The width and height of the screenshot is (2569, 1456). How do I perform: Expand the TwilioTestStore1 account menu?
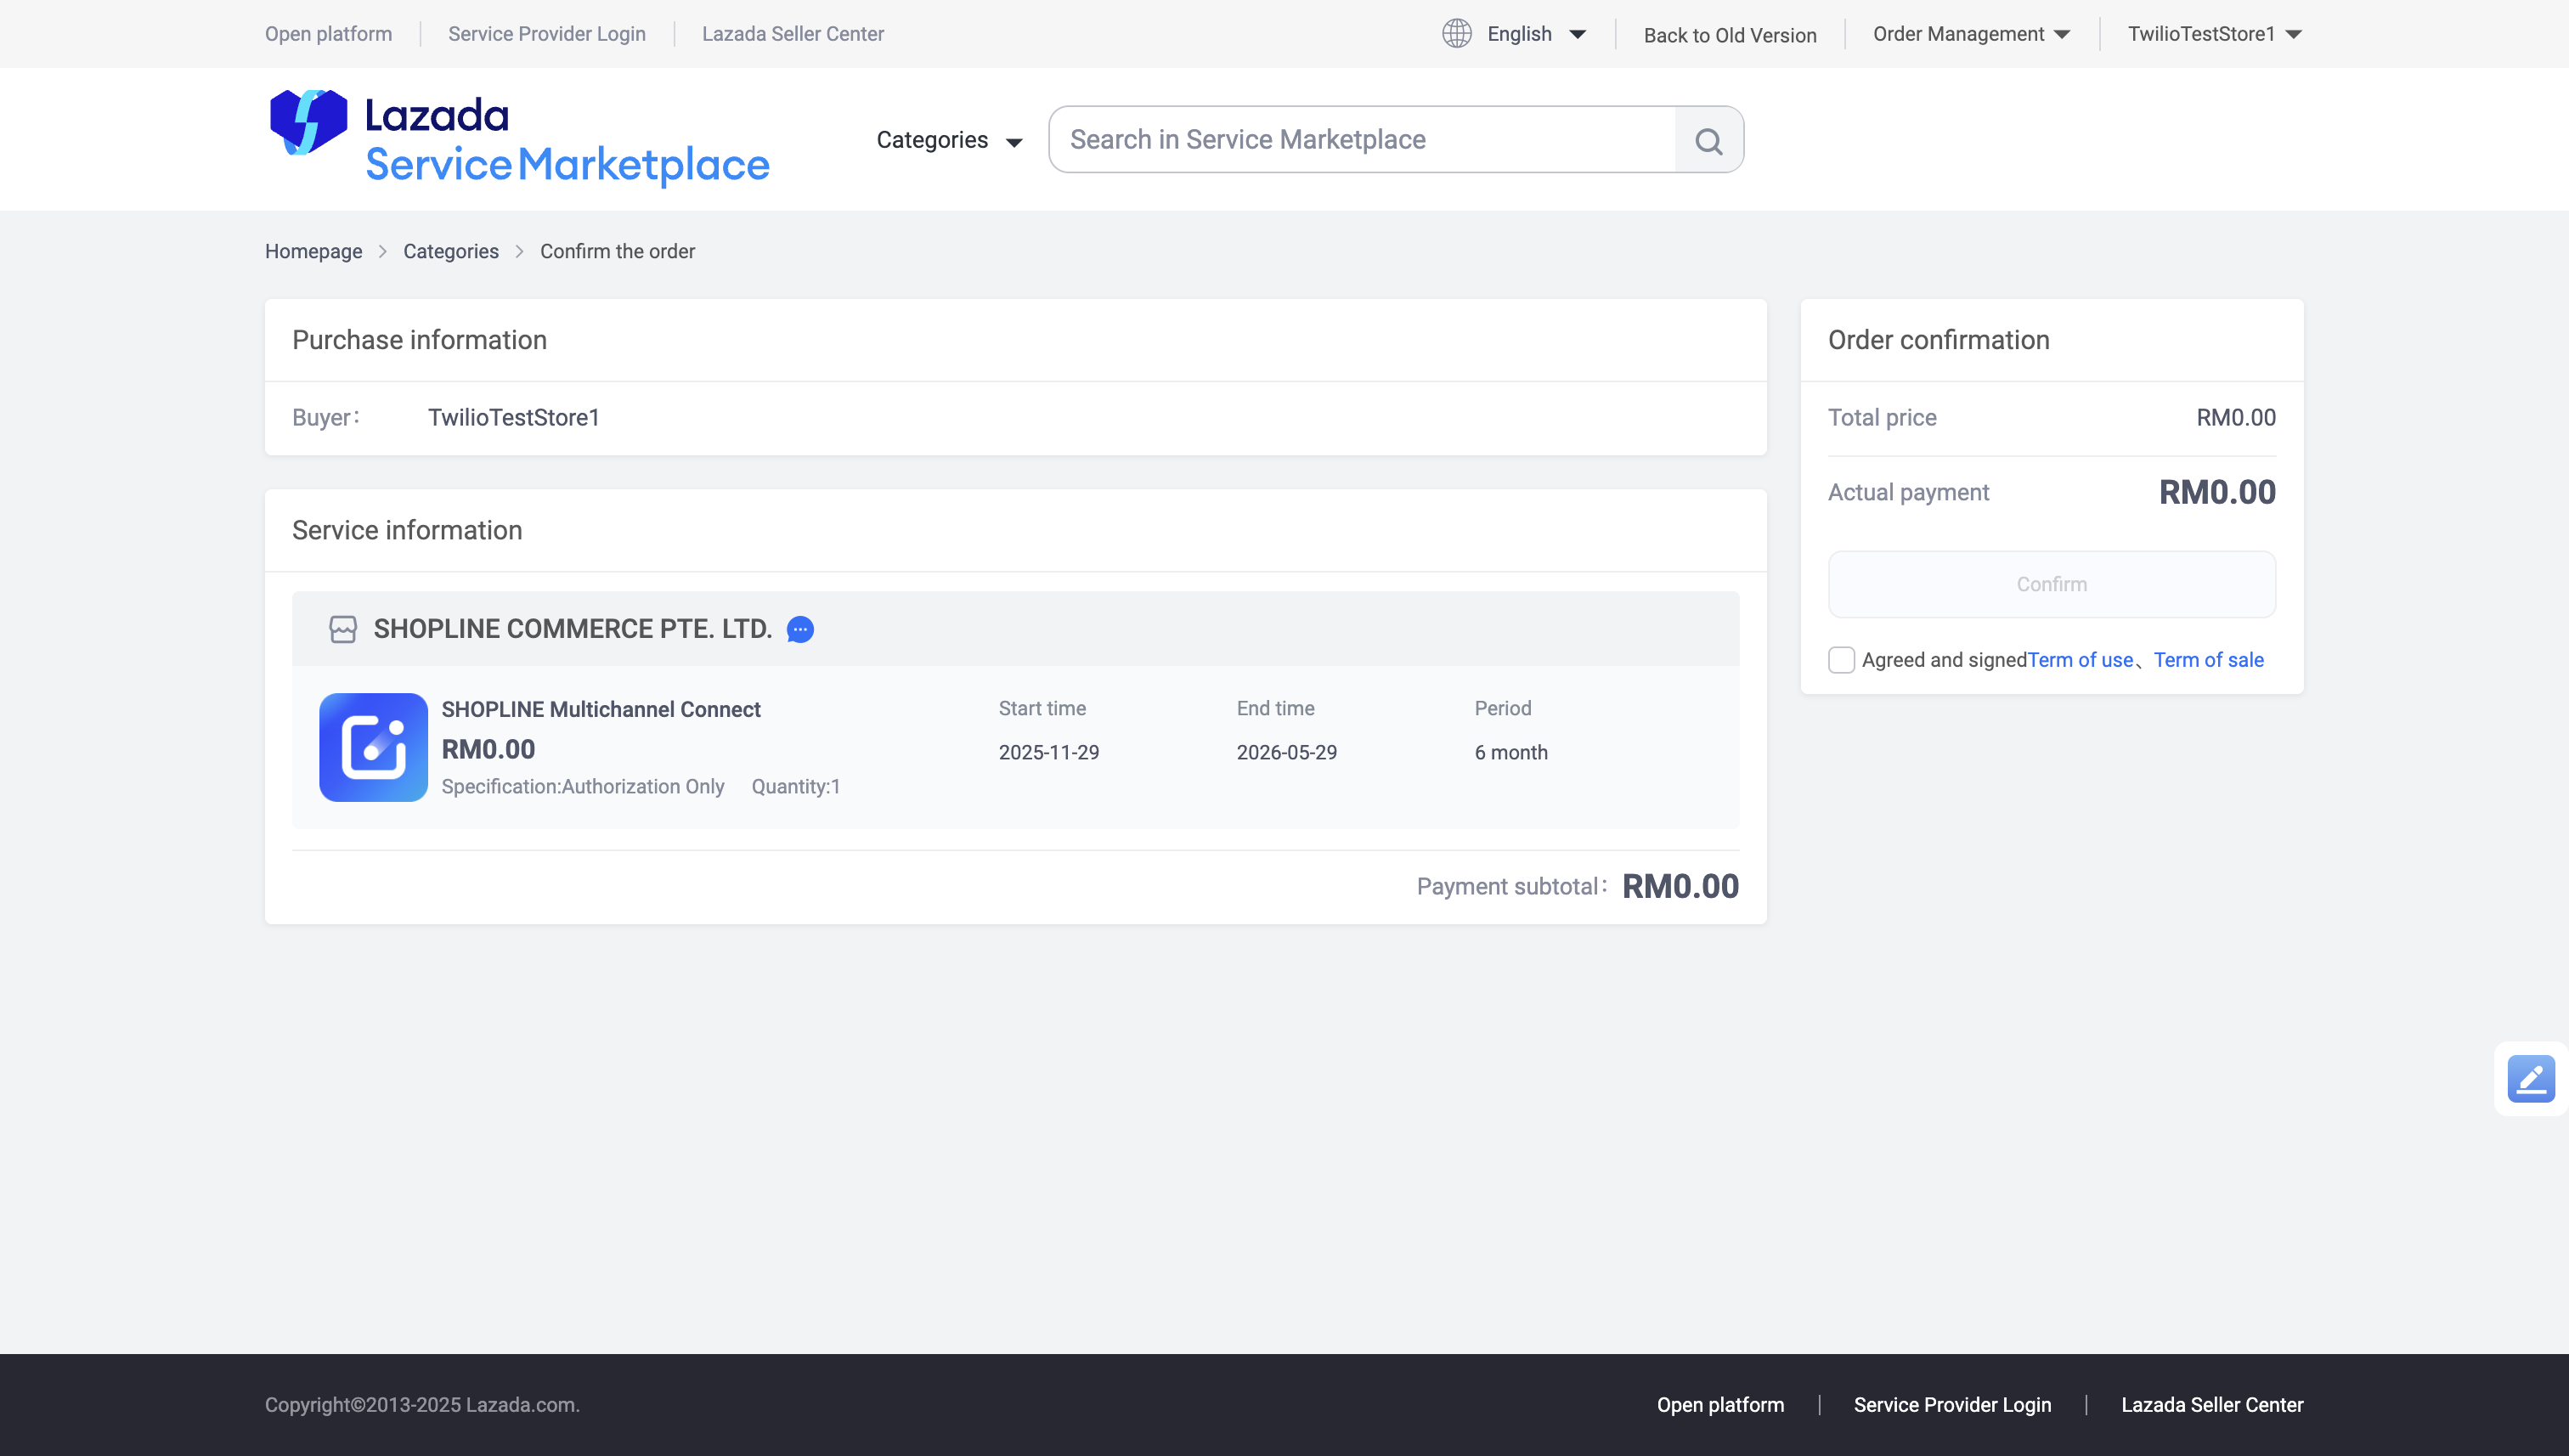pyautogui.click(x=2214, y=34)
